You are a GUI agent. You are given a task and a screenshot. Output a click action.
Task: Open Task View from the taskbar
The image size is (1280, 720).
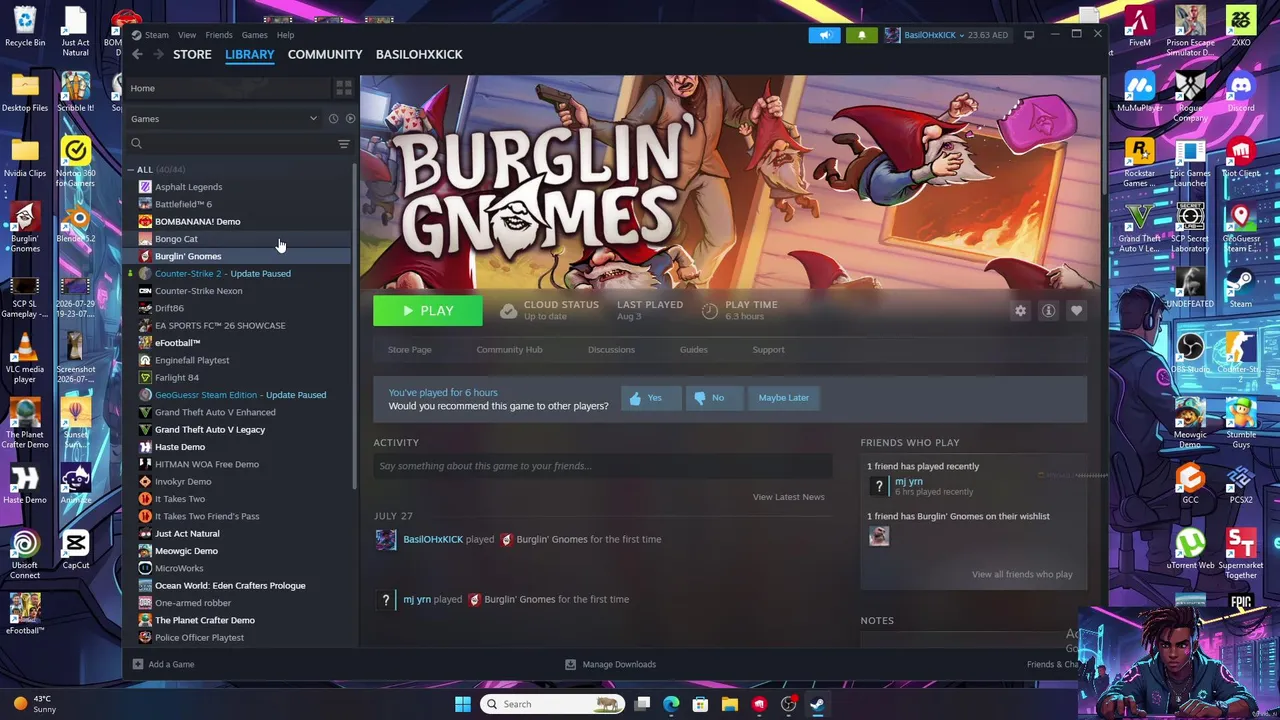642,704
